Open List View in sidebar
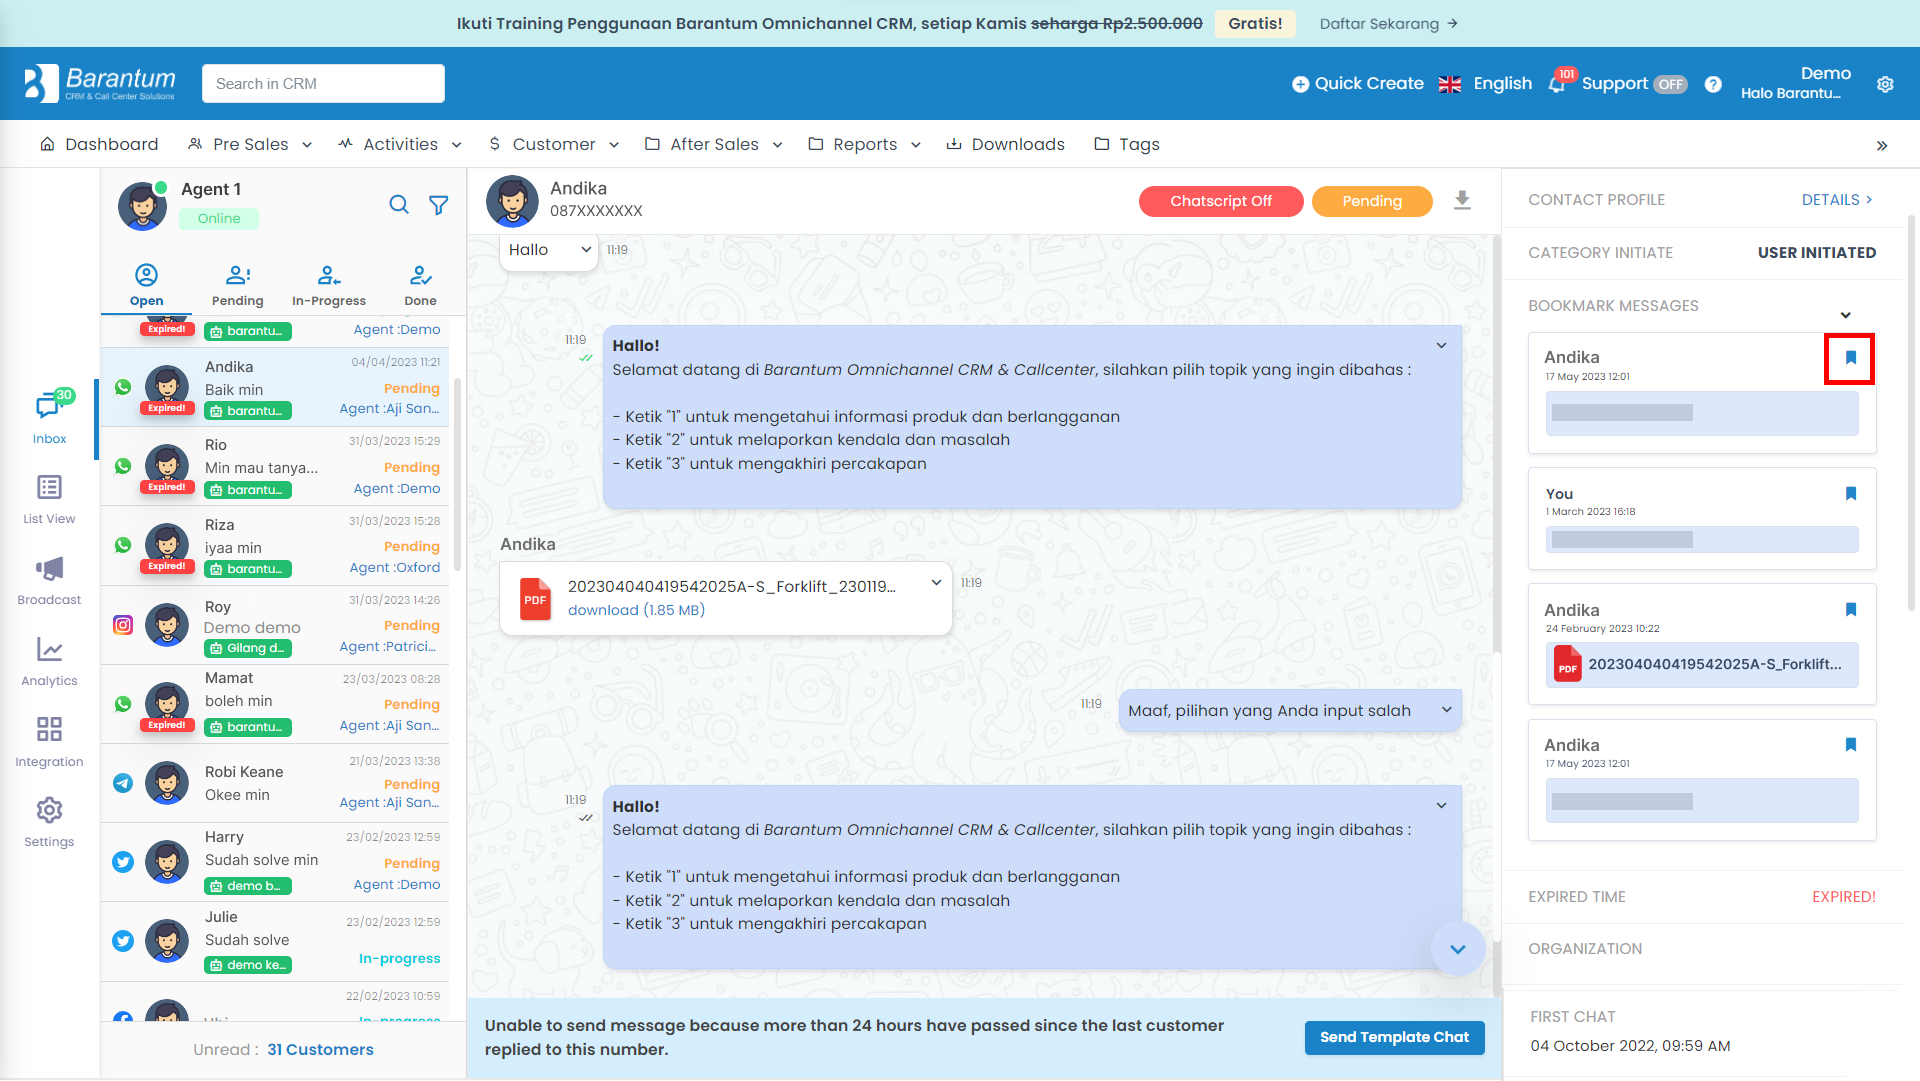The image size is (1920, 1081). tap(49, 488)
